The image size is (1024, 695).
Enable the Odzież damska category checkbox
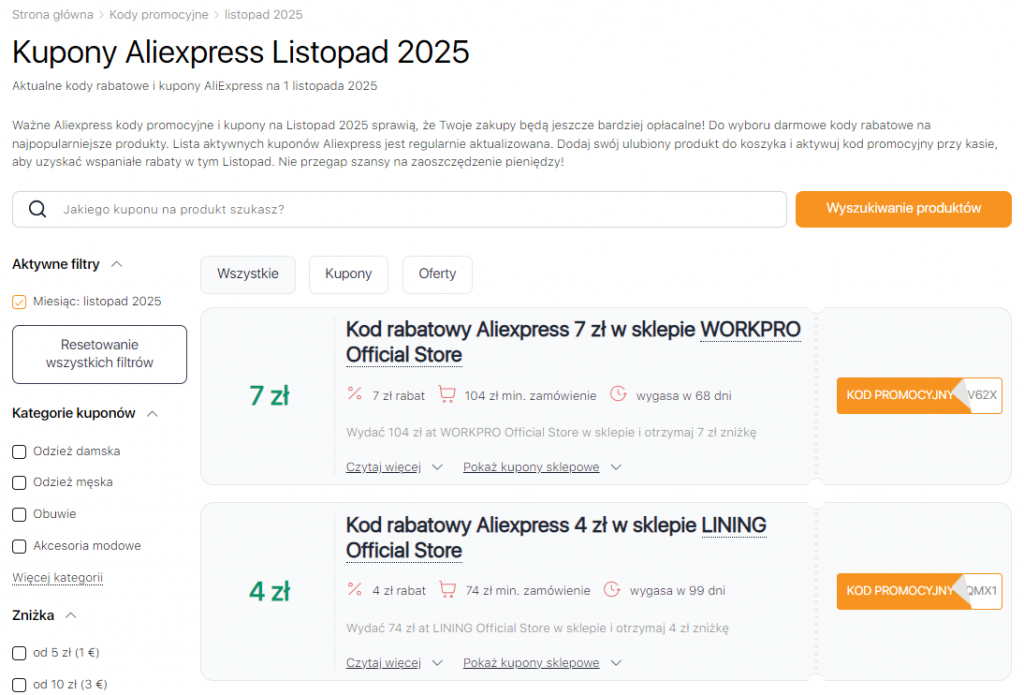[x=19, y=451]
